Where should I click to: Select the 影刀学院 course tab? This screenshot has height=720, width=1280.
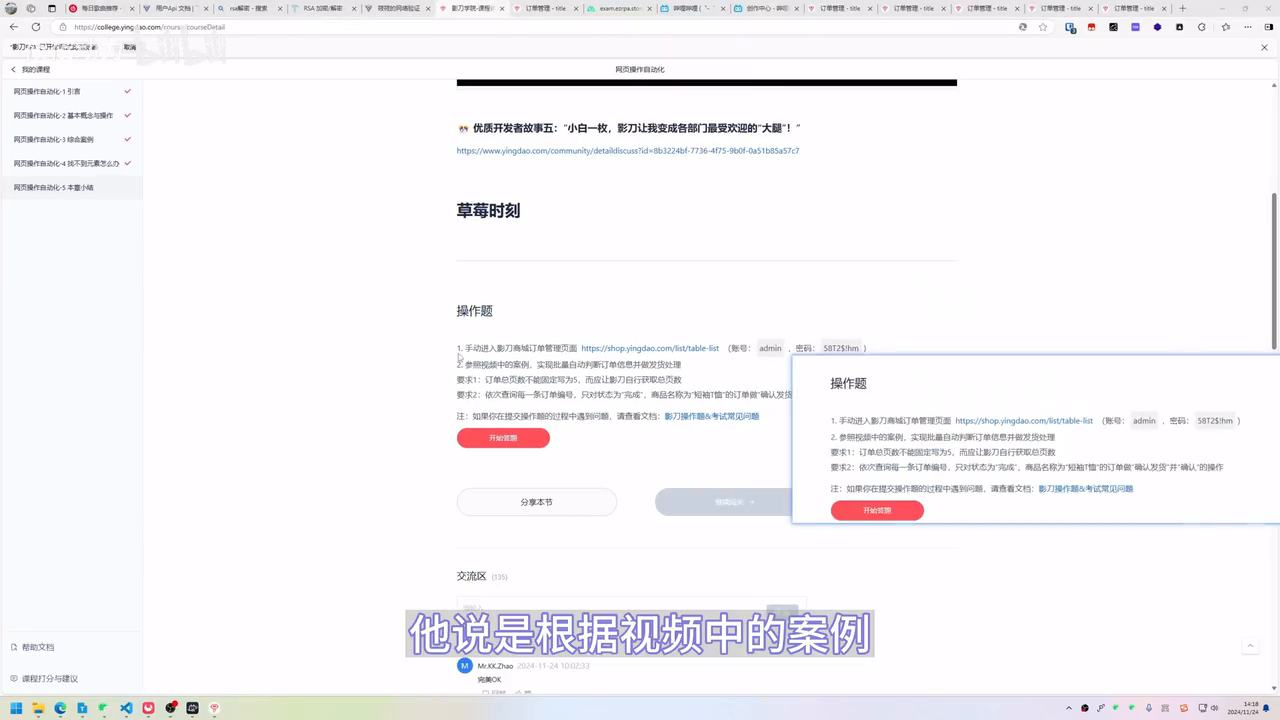[471, 8]
